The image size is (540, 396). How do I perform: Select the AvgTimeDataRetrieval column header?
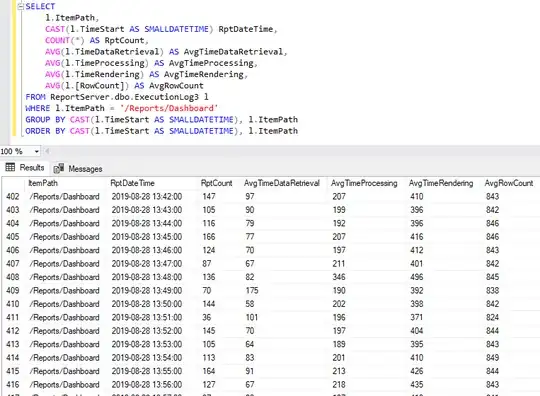coord(282,183)
